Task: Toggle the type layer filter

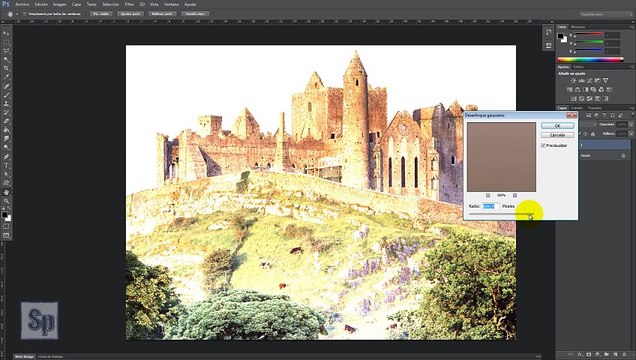Action: (604, 116)
